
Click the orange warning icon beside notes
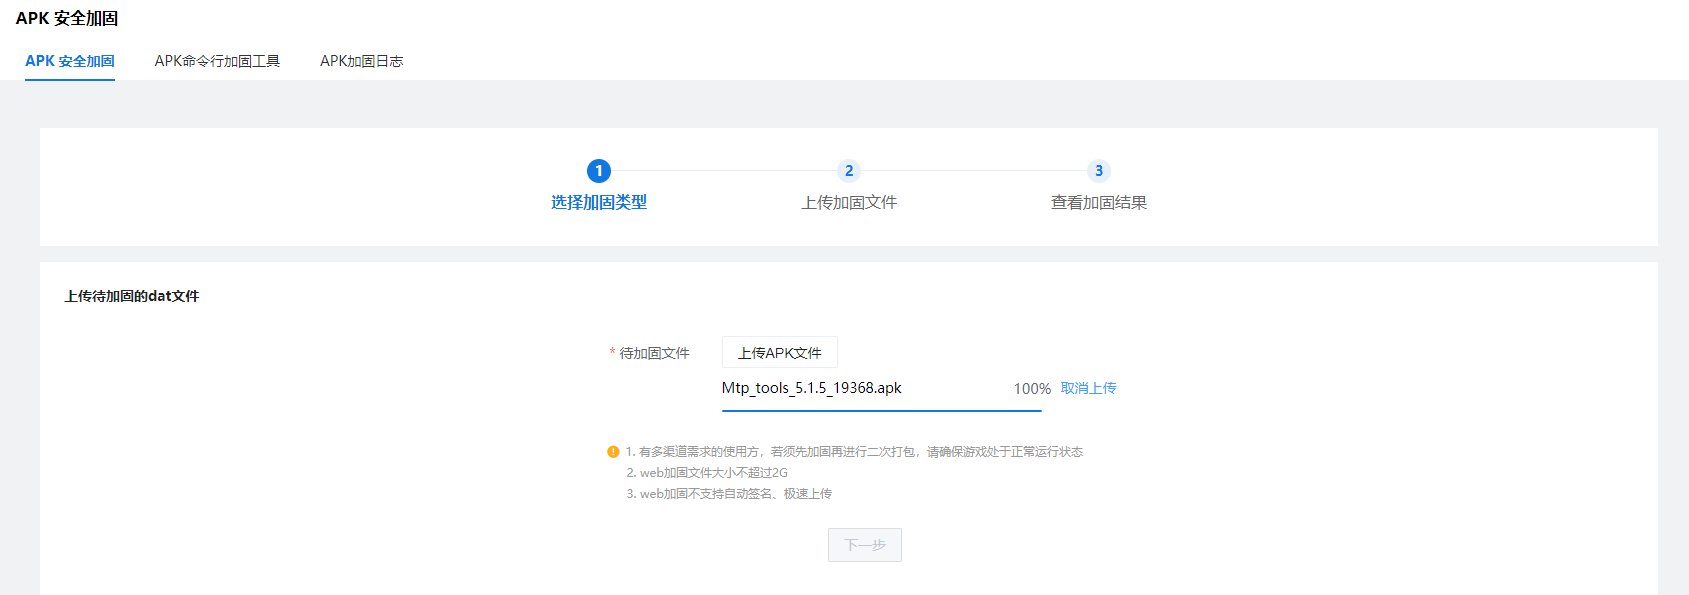click(x=613, y=452)
